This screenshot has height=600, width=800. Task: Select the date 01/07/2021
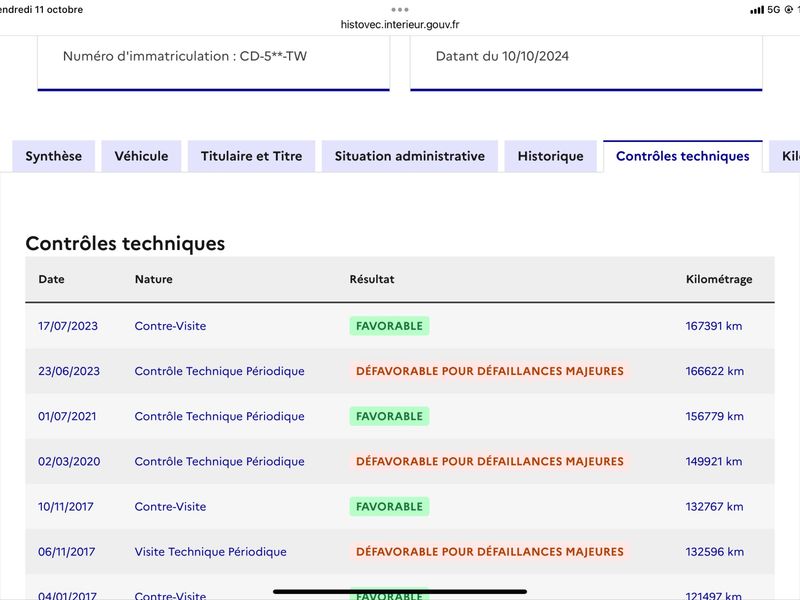67,416
